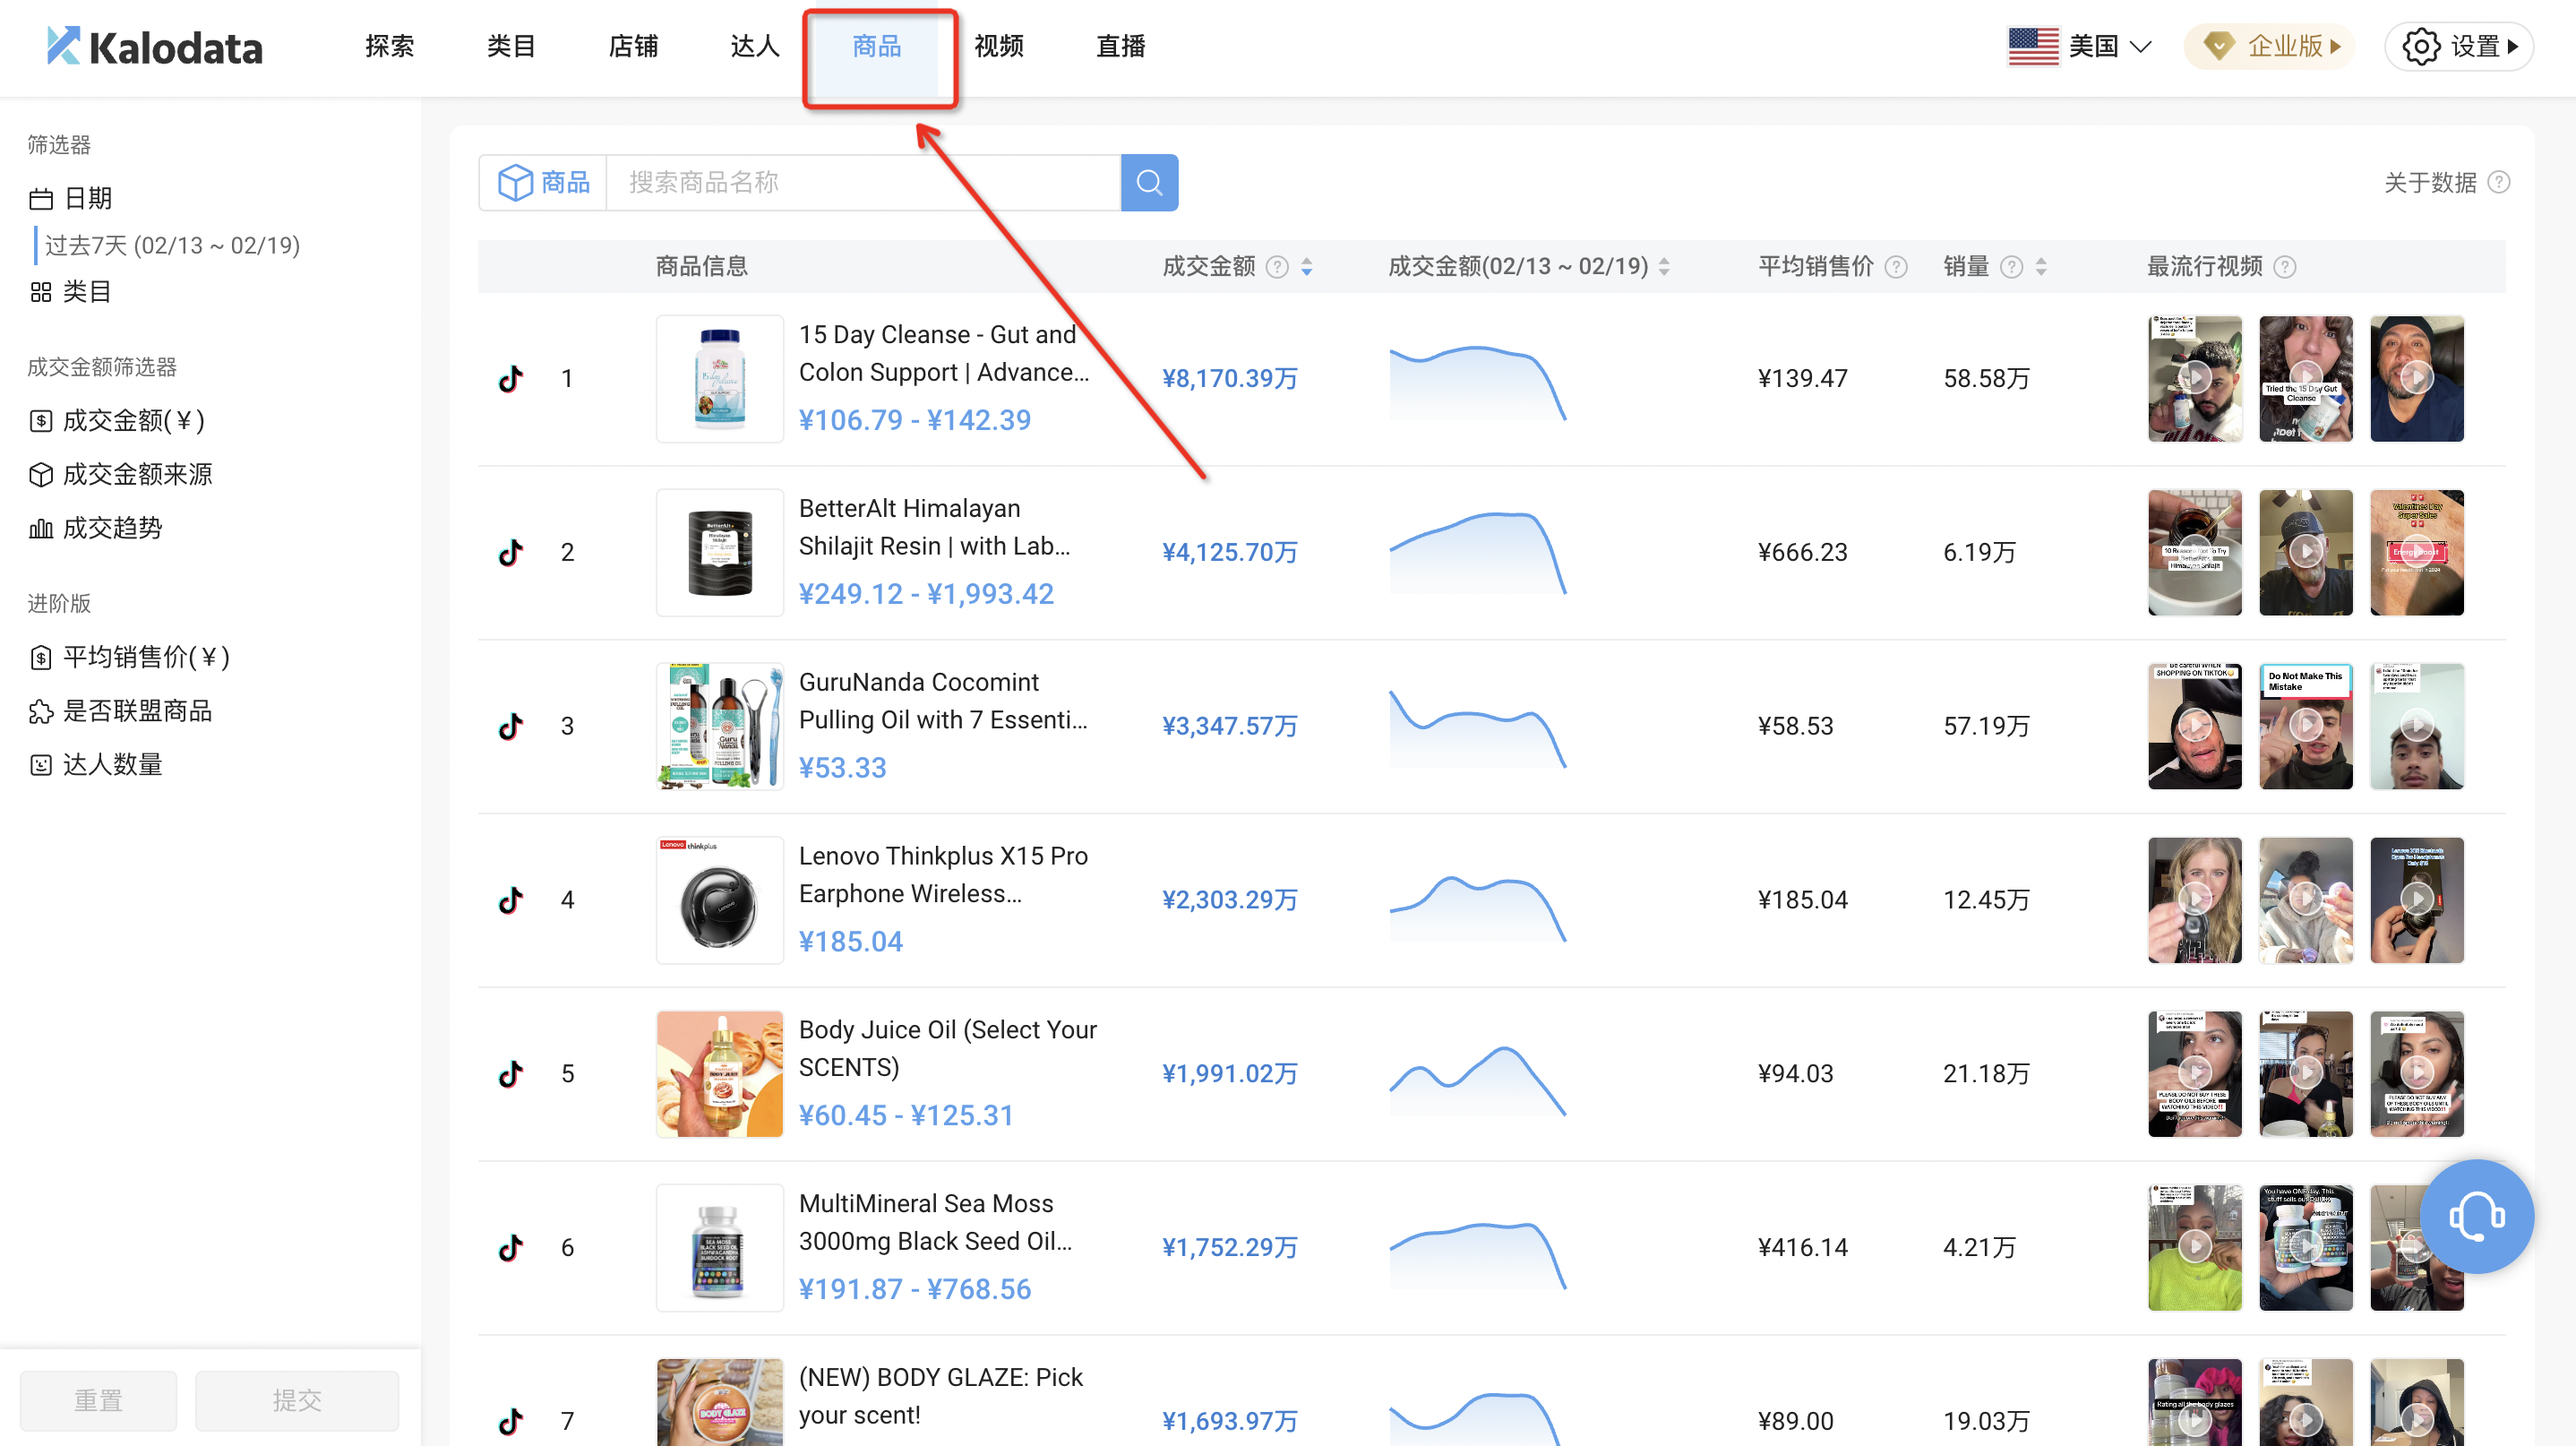Open the 视频 nav tab
2576x1446 pixels.
point(999,46)
